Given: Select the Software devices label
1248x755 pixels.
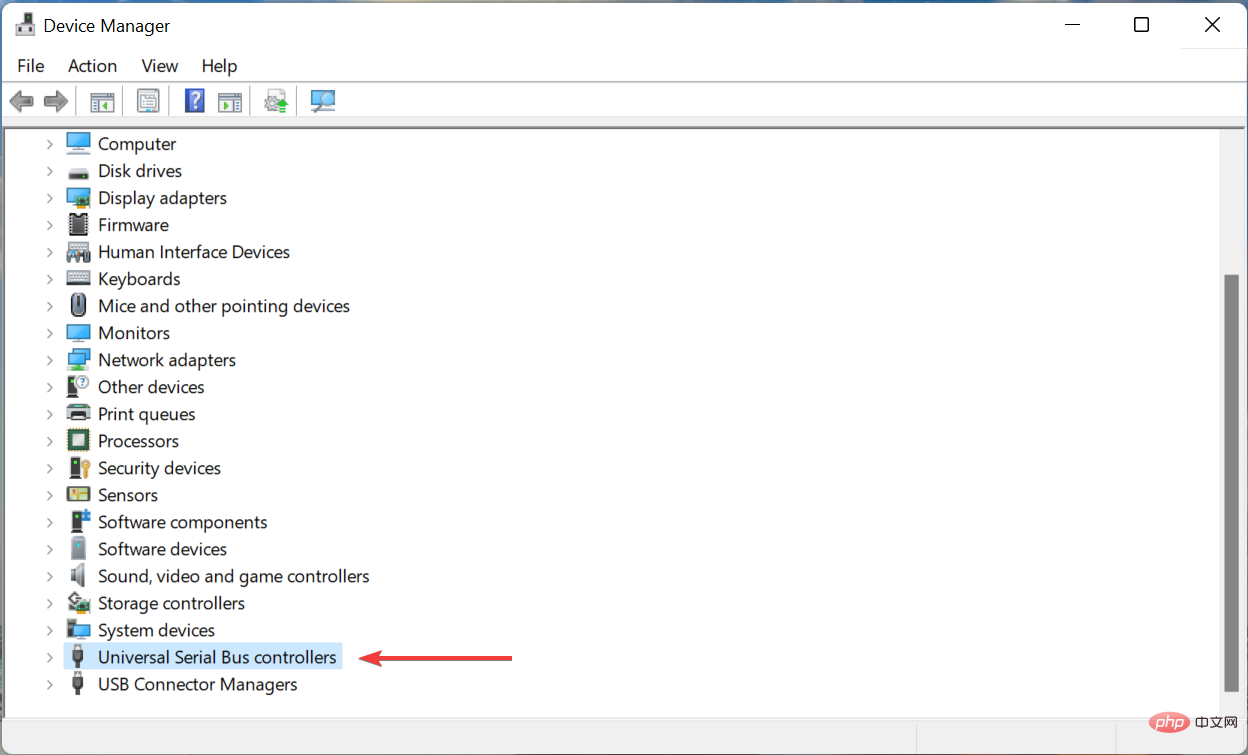Looking at the screenshot, I should (x=162, y=549).
